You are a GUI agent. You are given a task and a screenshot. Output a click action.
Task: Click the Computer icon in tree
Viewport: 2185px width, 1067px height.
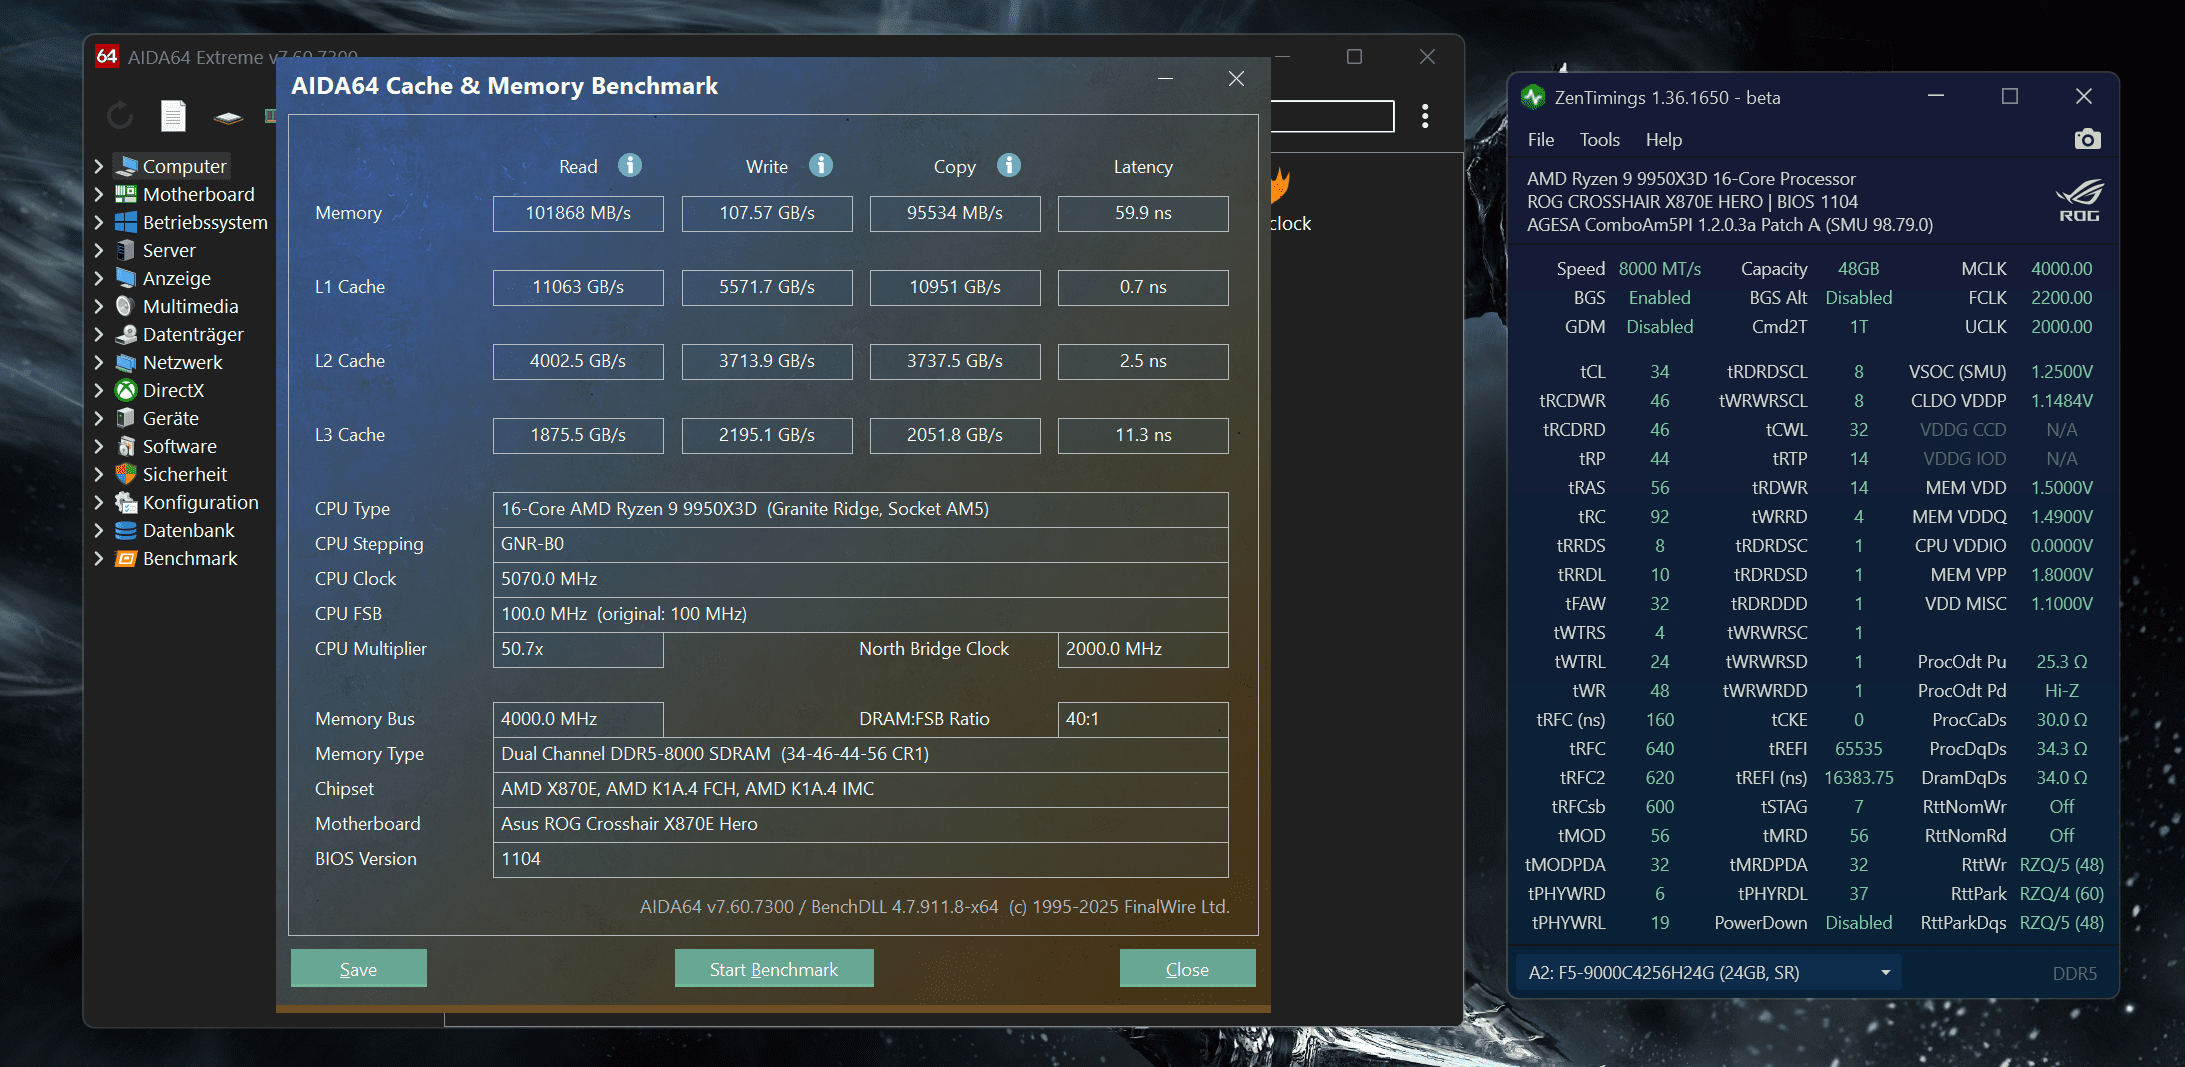[x=126, y=166]
